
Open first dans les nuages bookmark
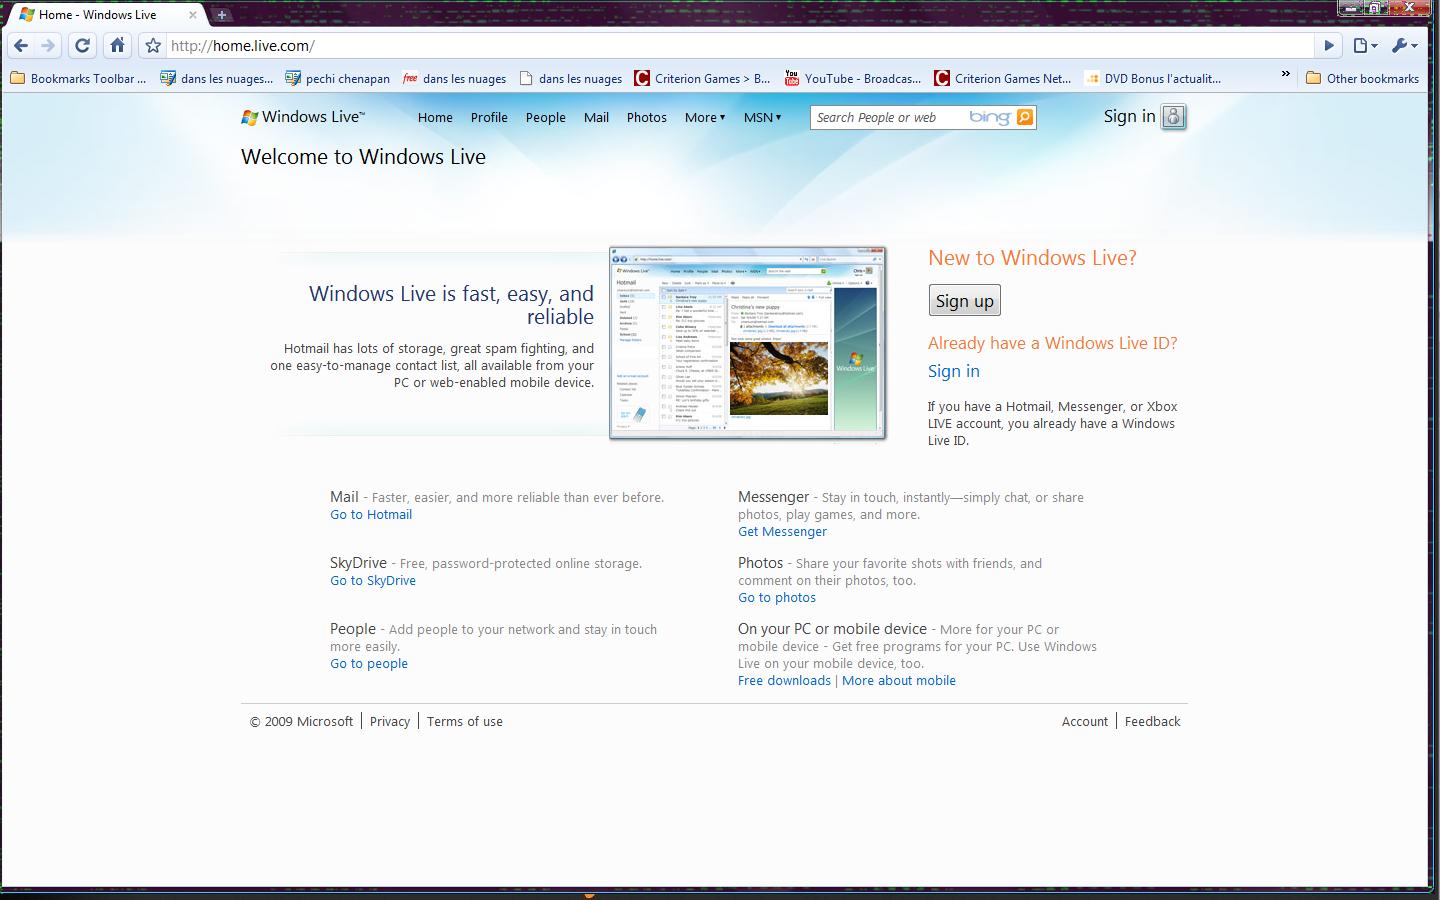click(216, 78)
